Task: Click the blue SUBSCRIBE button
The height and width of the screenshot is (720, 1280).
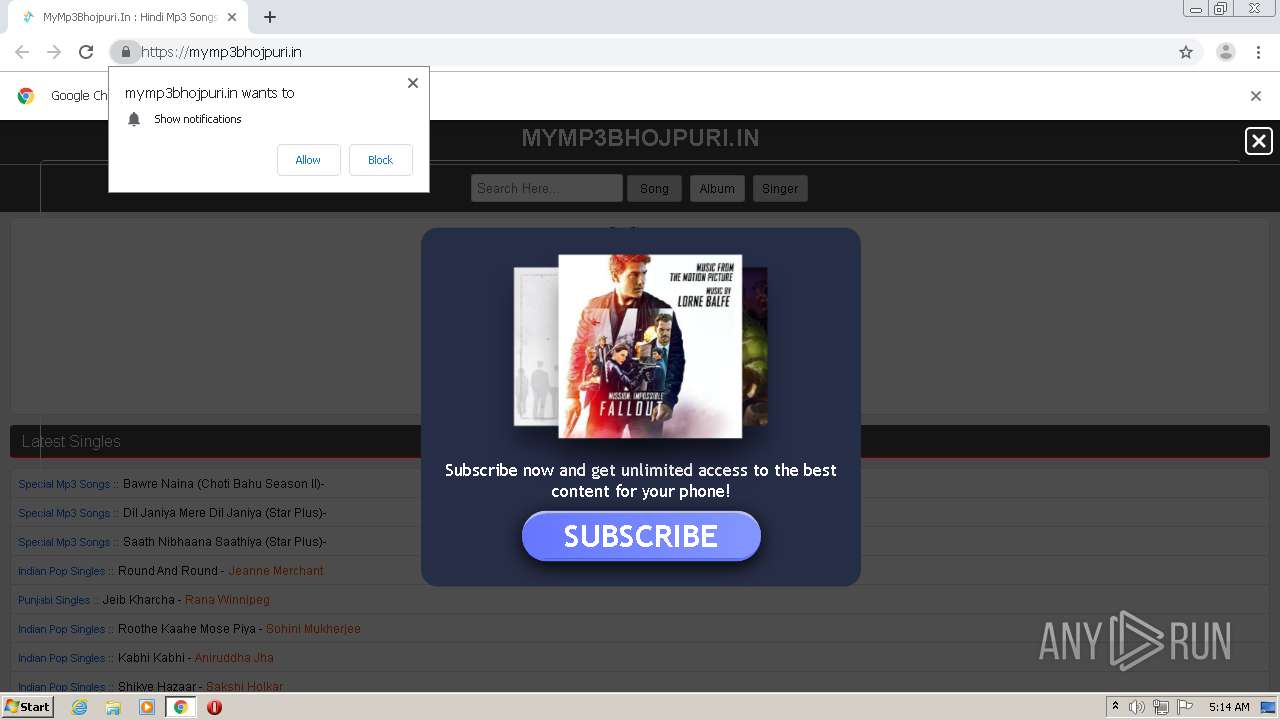Action: [x=641, y=536]
